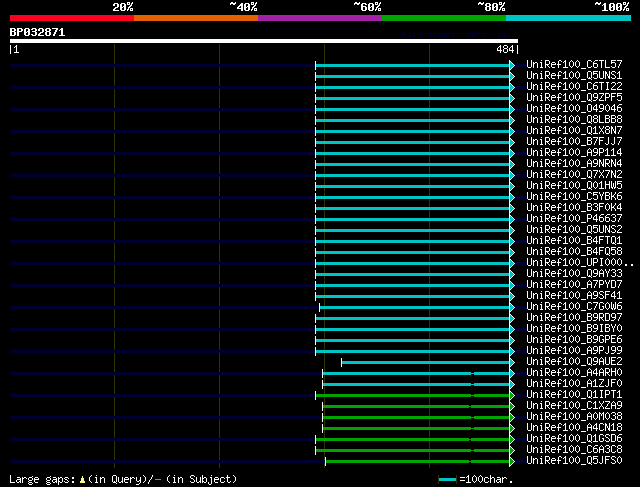Click the =100char. scale legend
The width and height of the screenshot is (640, 487).
coord(476,479)
